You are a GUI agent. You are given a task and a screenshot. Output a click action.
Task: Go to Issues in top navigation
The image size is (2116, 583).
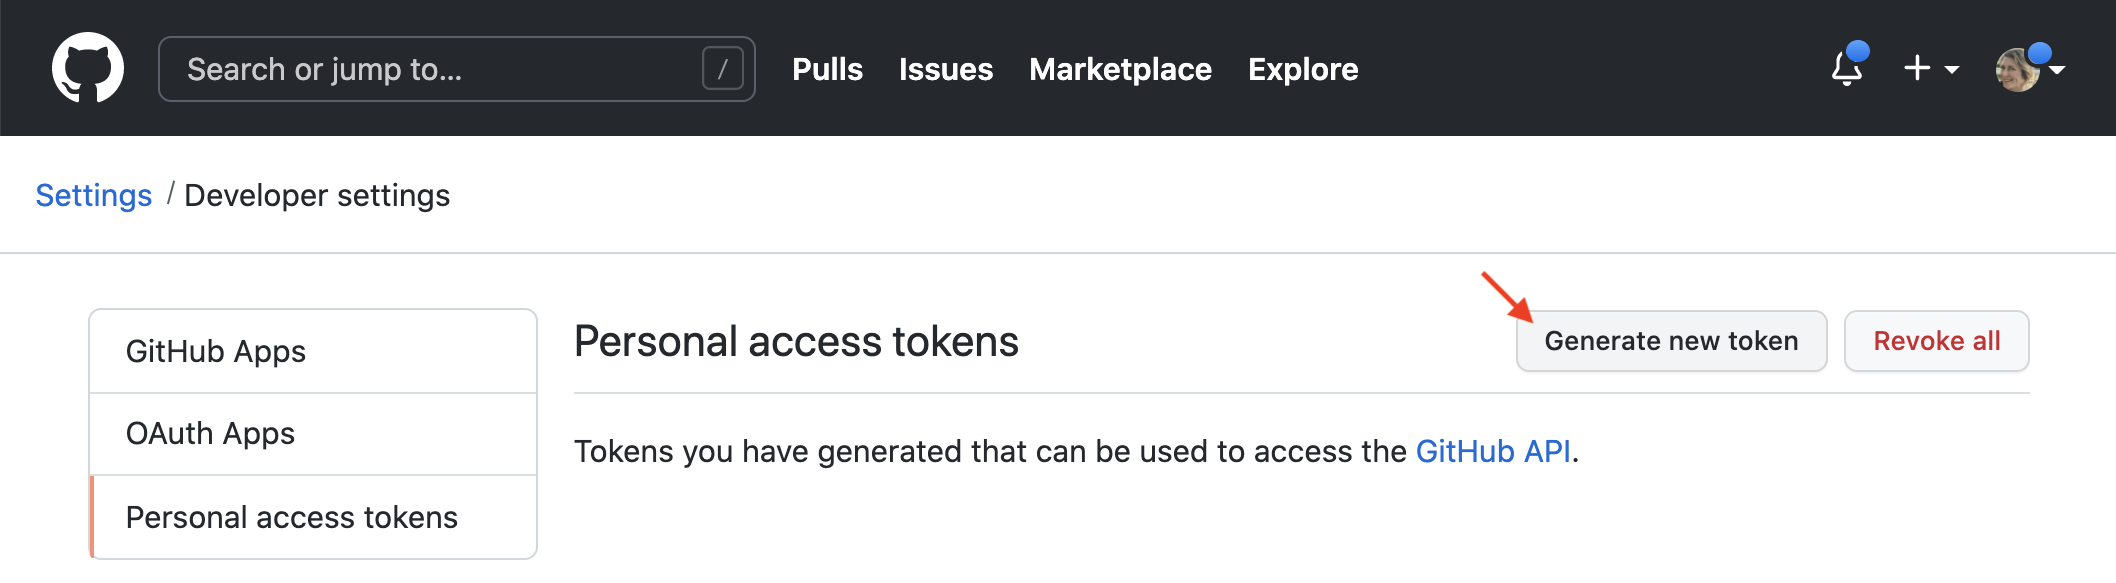[945, 69]
